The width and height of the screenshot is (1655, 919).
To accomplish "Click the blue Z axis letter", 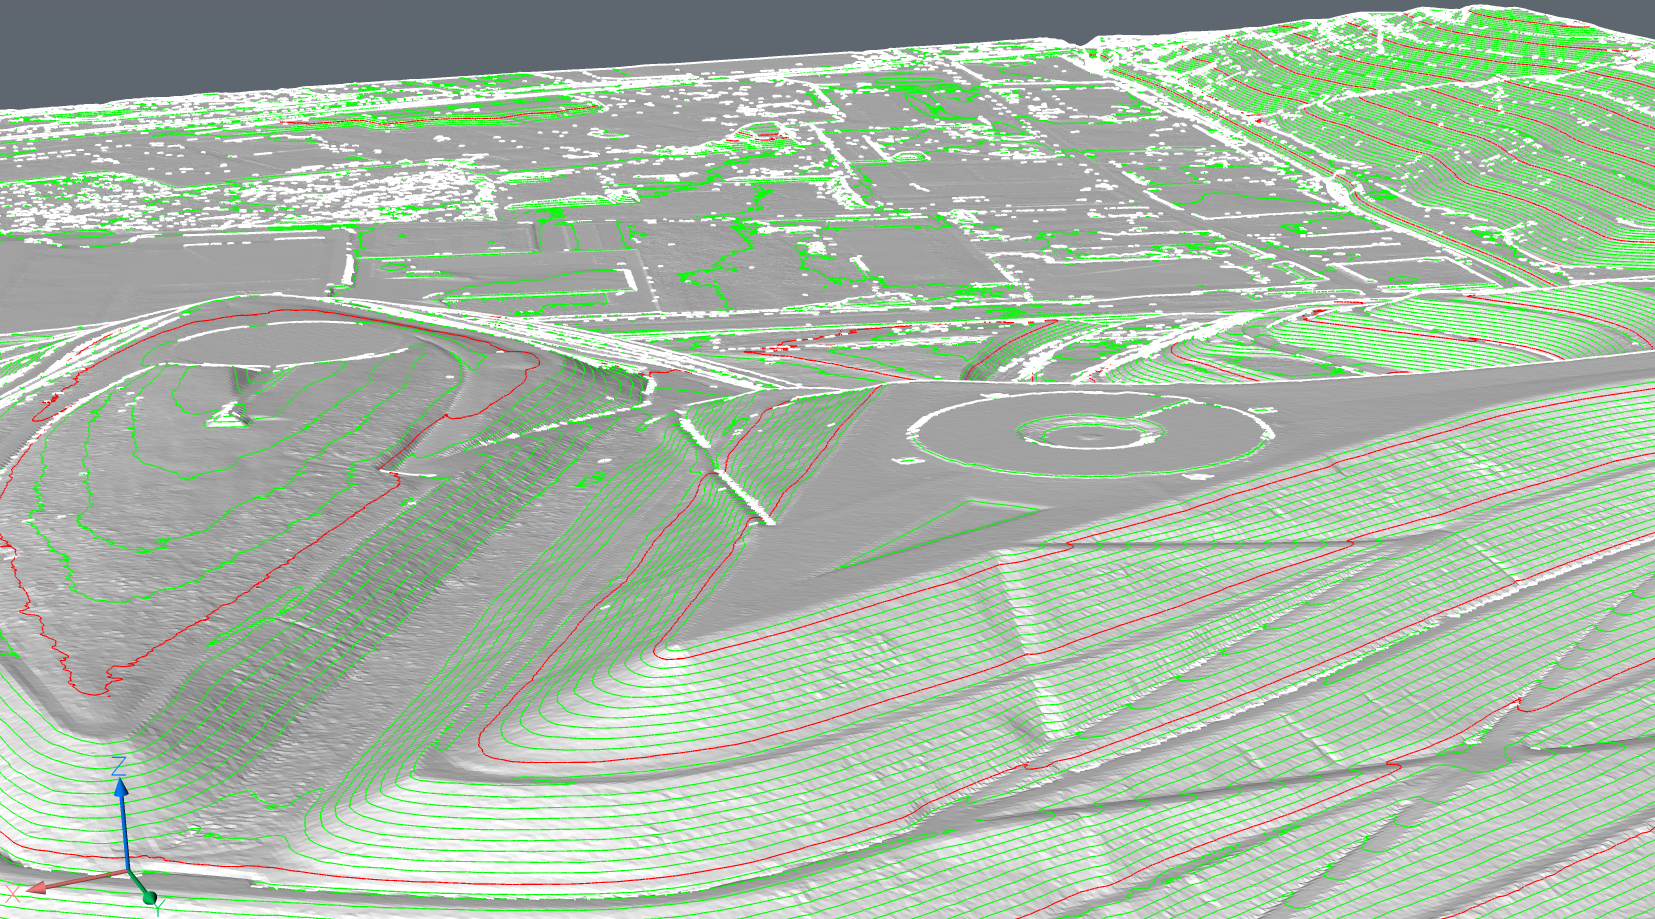I will tap(119, 766).
